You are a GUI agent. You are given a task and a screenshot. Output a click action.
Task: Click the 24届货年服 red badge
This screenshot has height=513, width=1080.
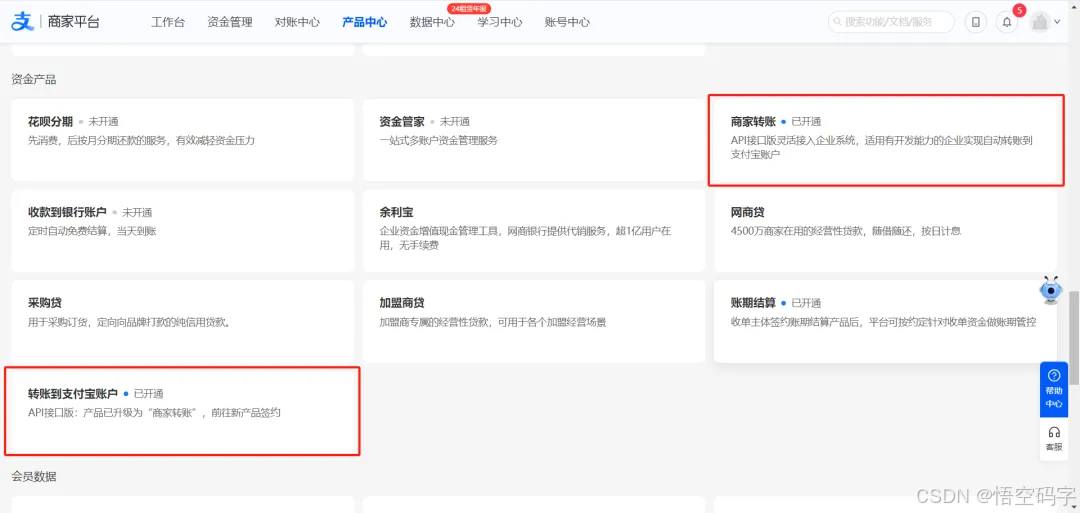point(468,8)
